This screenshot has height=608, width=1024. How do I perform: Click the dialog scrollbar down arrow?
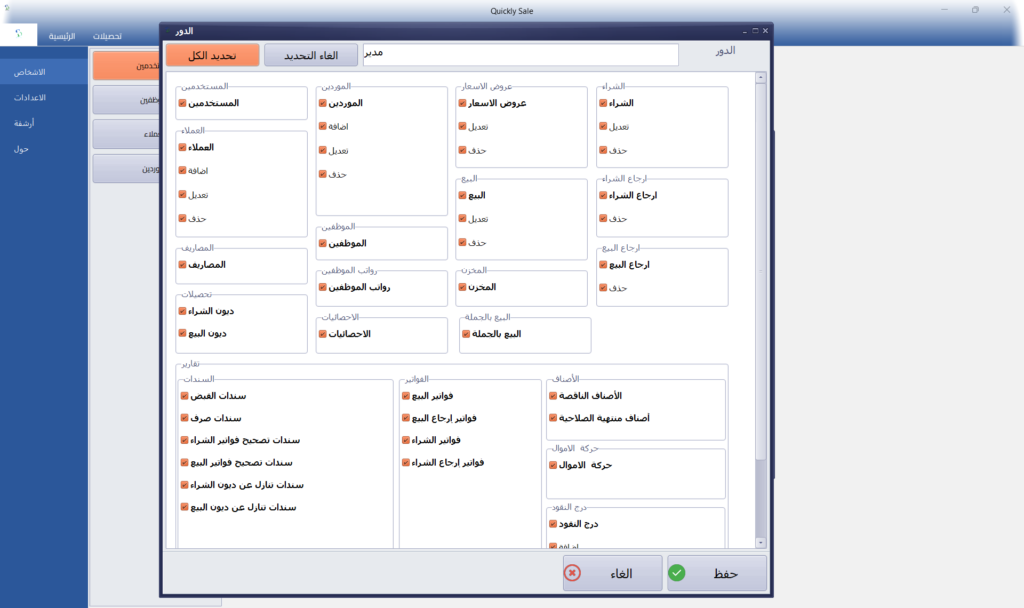click(x=760, y=543)
